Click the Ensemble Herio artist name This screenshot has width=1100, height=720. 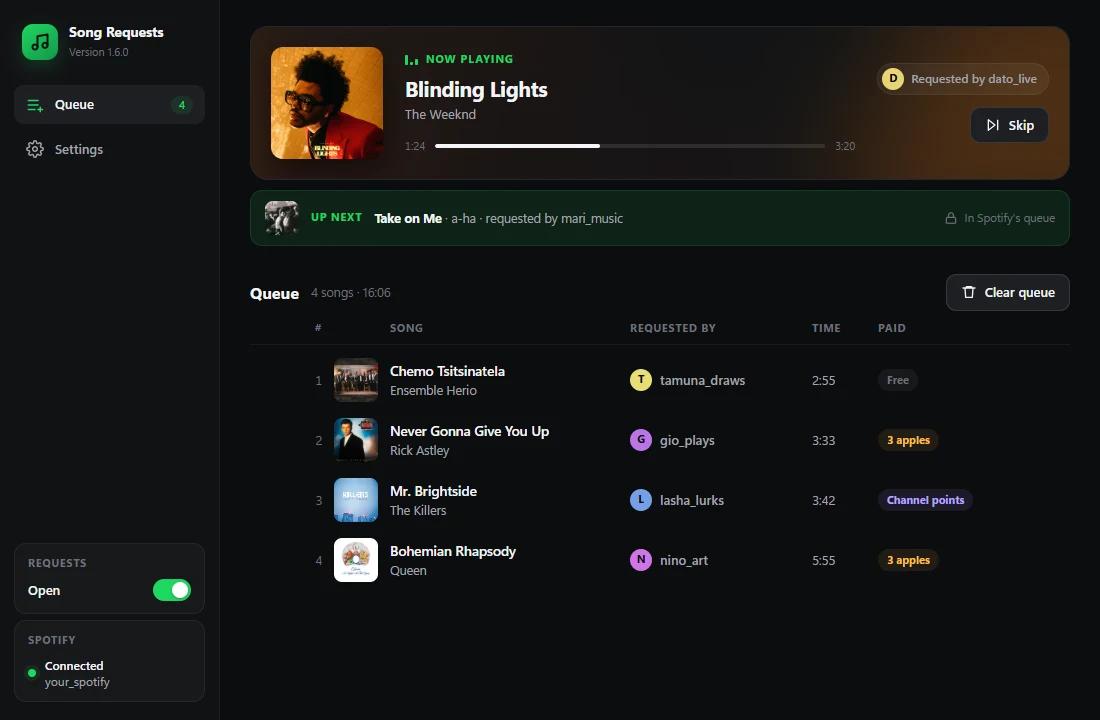433,390
